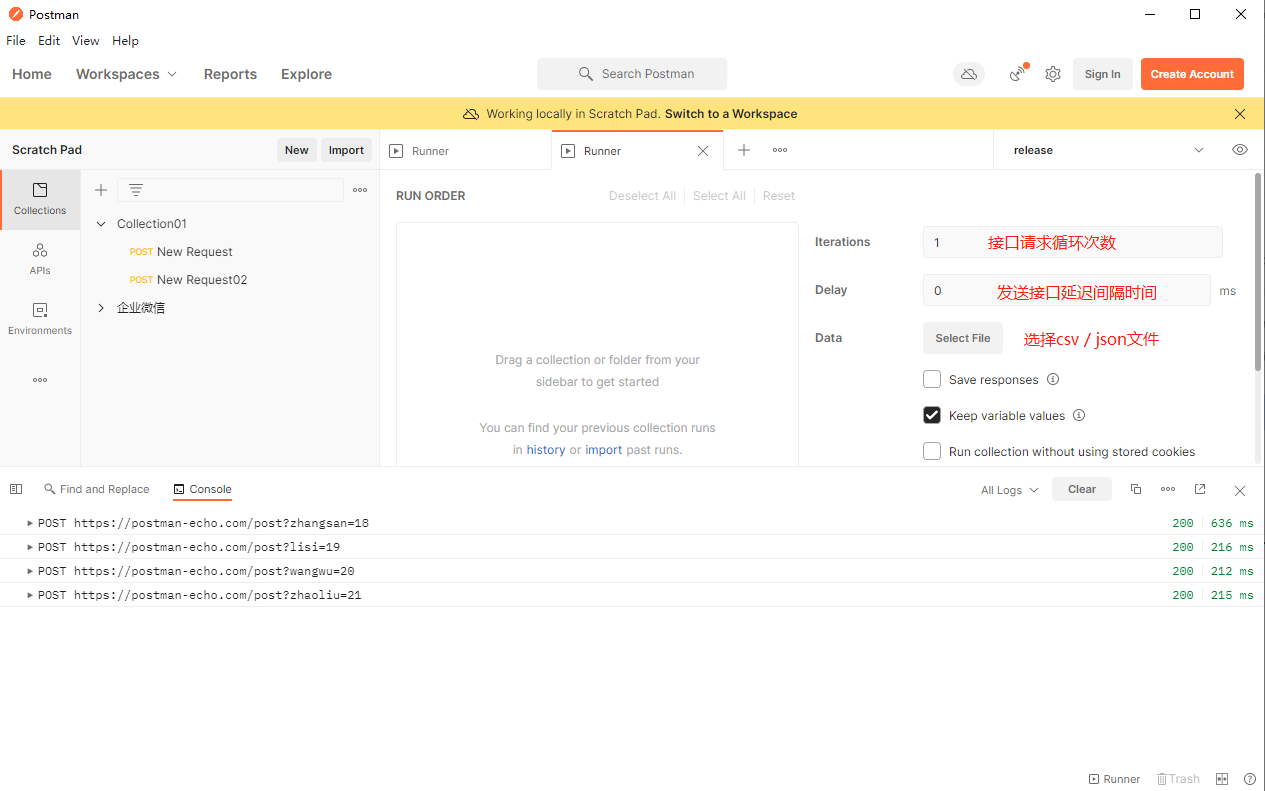Click the collections filter icon
Viewport: 1265px width, 791px height.
pos(136,190)
